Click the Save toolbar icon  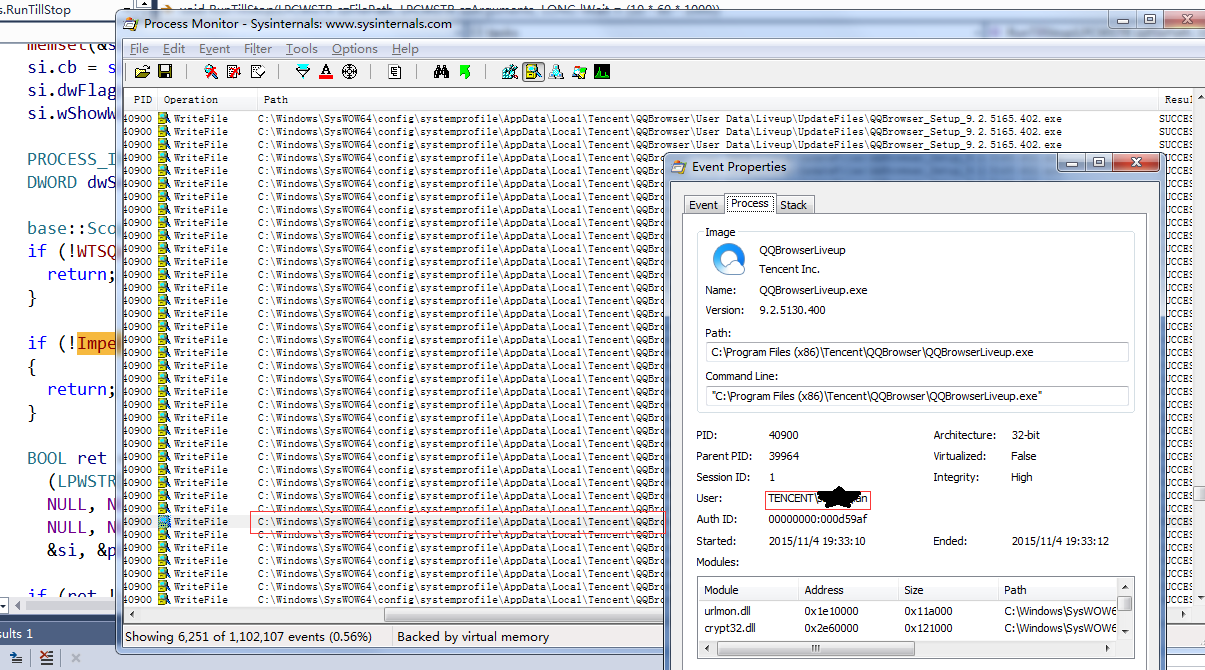pos(165,72)
